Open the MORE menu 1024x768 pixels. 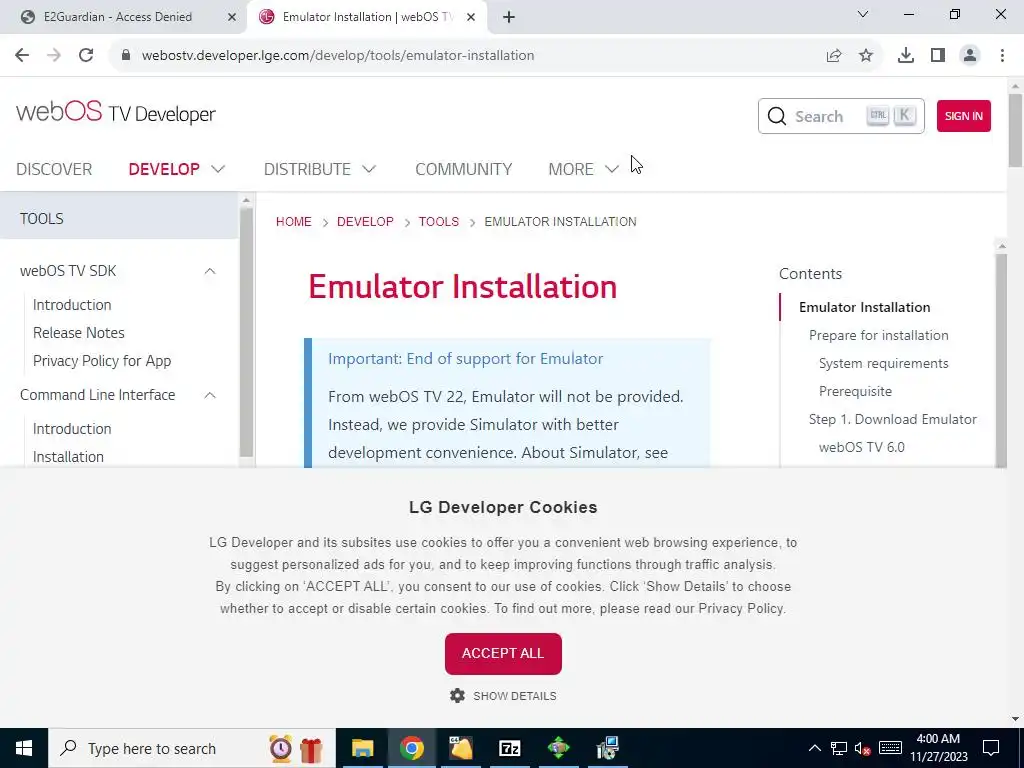tap(571, 169)
